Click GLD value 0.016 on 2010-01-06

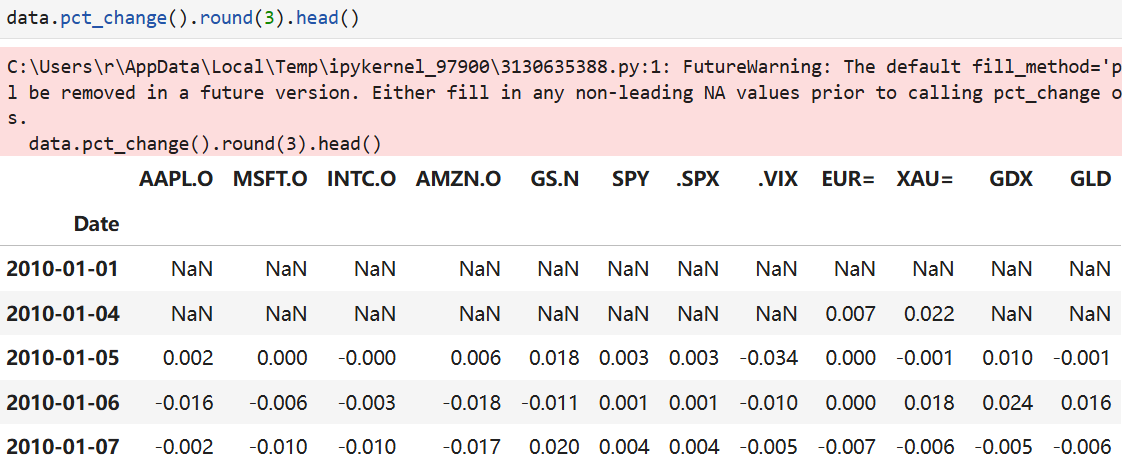click(x=1086, y=403)
